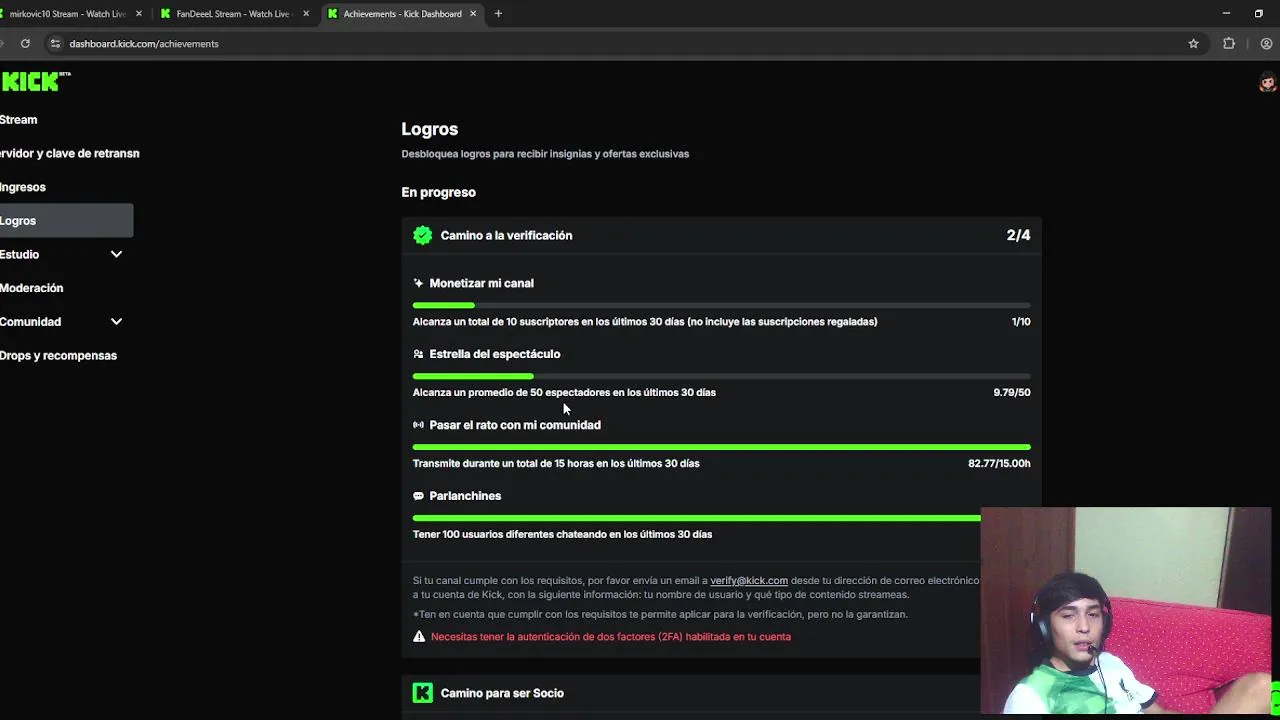Image resolution: width=1280 pixels, height=720 pixels.
Task: Click the chat bubble icon beside Parlanchines
Action: coord(418,496)
